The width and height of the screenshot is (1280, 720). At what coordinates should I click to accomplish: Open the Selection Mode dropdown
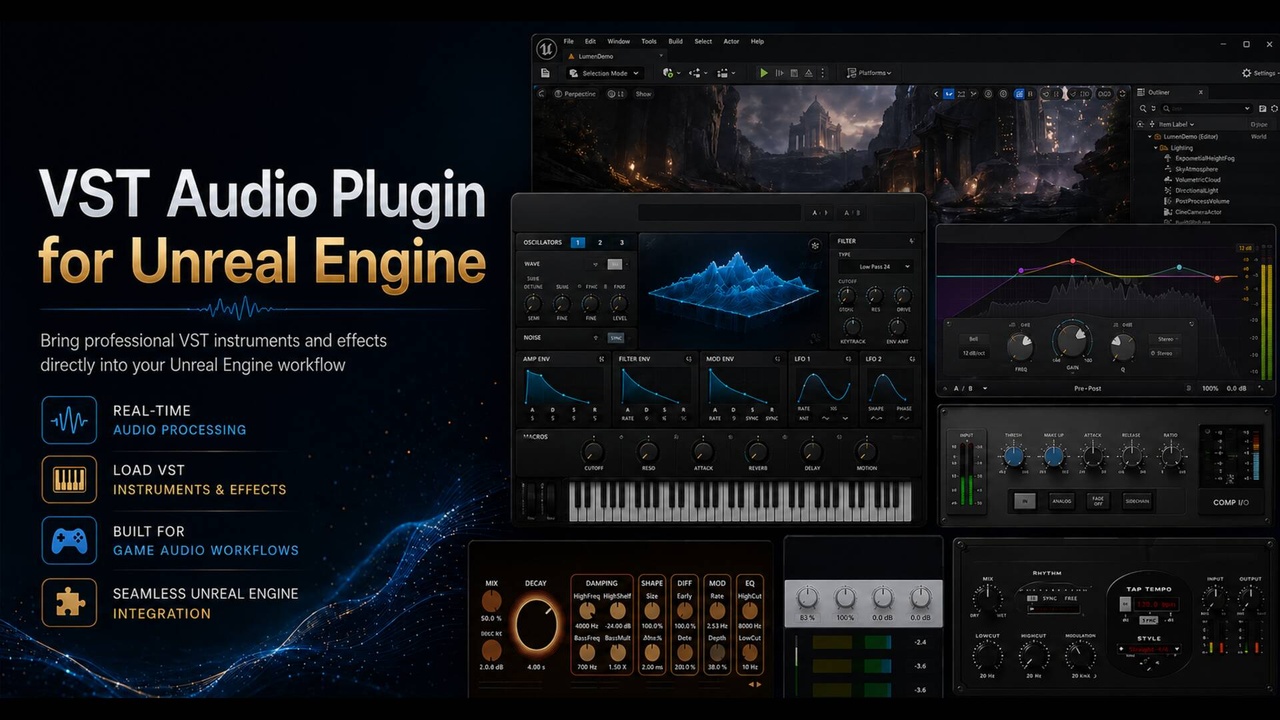(604, 73)
